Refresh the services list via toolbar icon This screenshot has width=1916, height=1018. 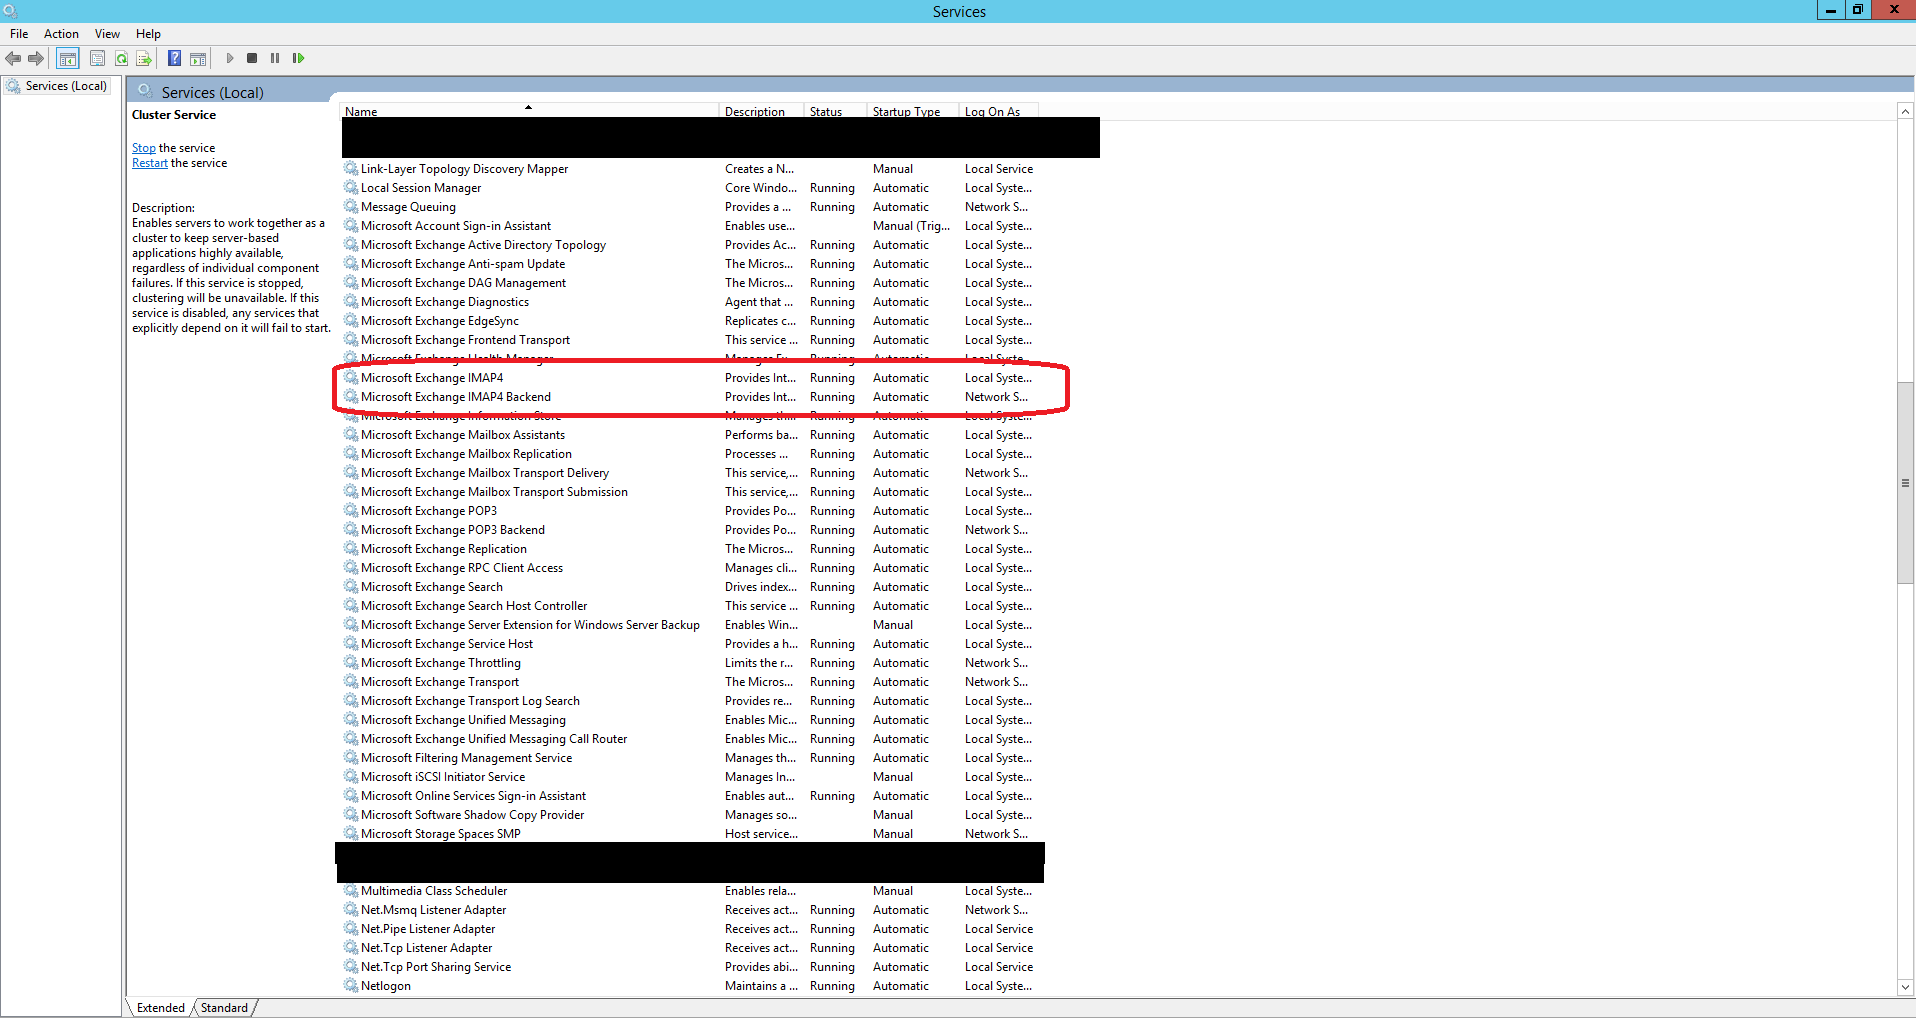click(121, 58)
